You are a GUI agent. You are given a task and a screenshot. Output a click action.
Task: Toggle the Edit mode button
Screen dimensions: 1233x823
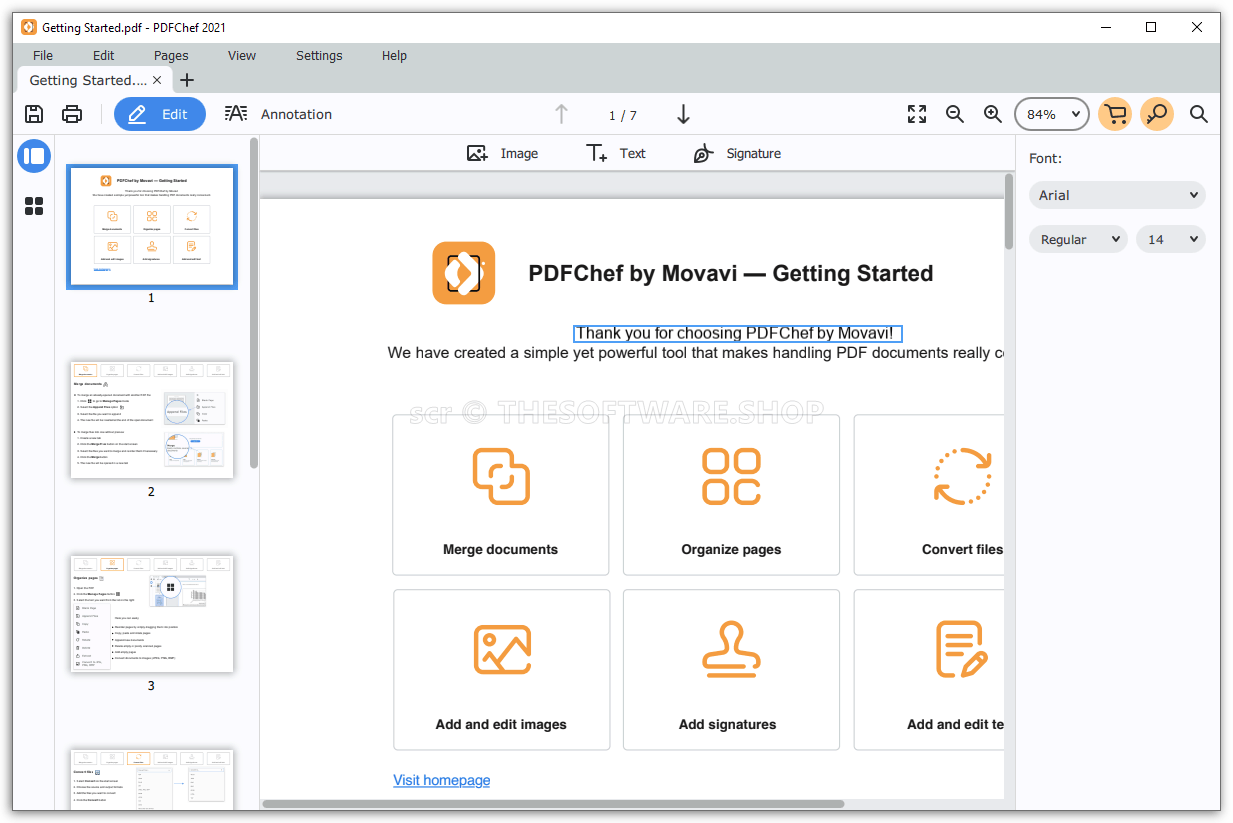click(160, 114)
